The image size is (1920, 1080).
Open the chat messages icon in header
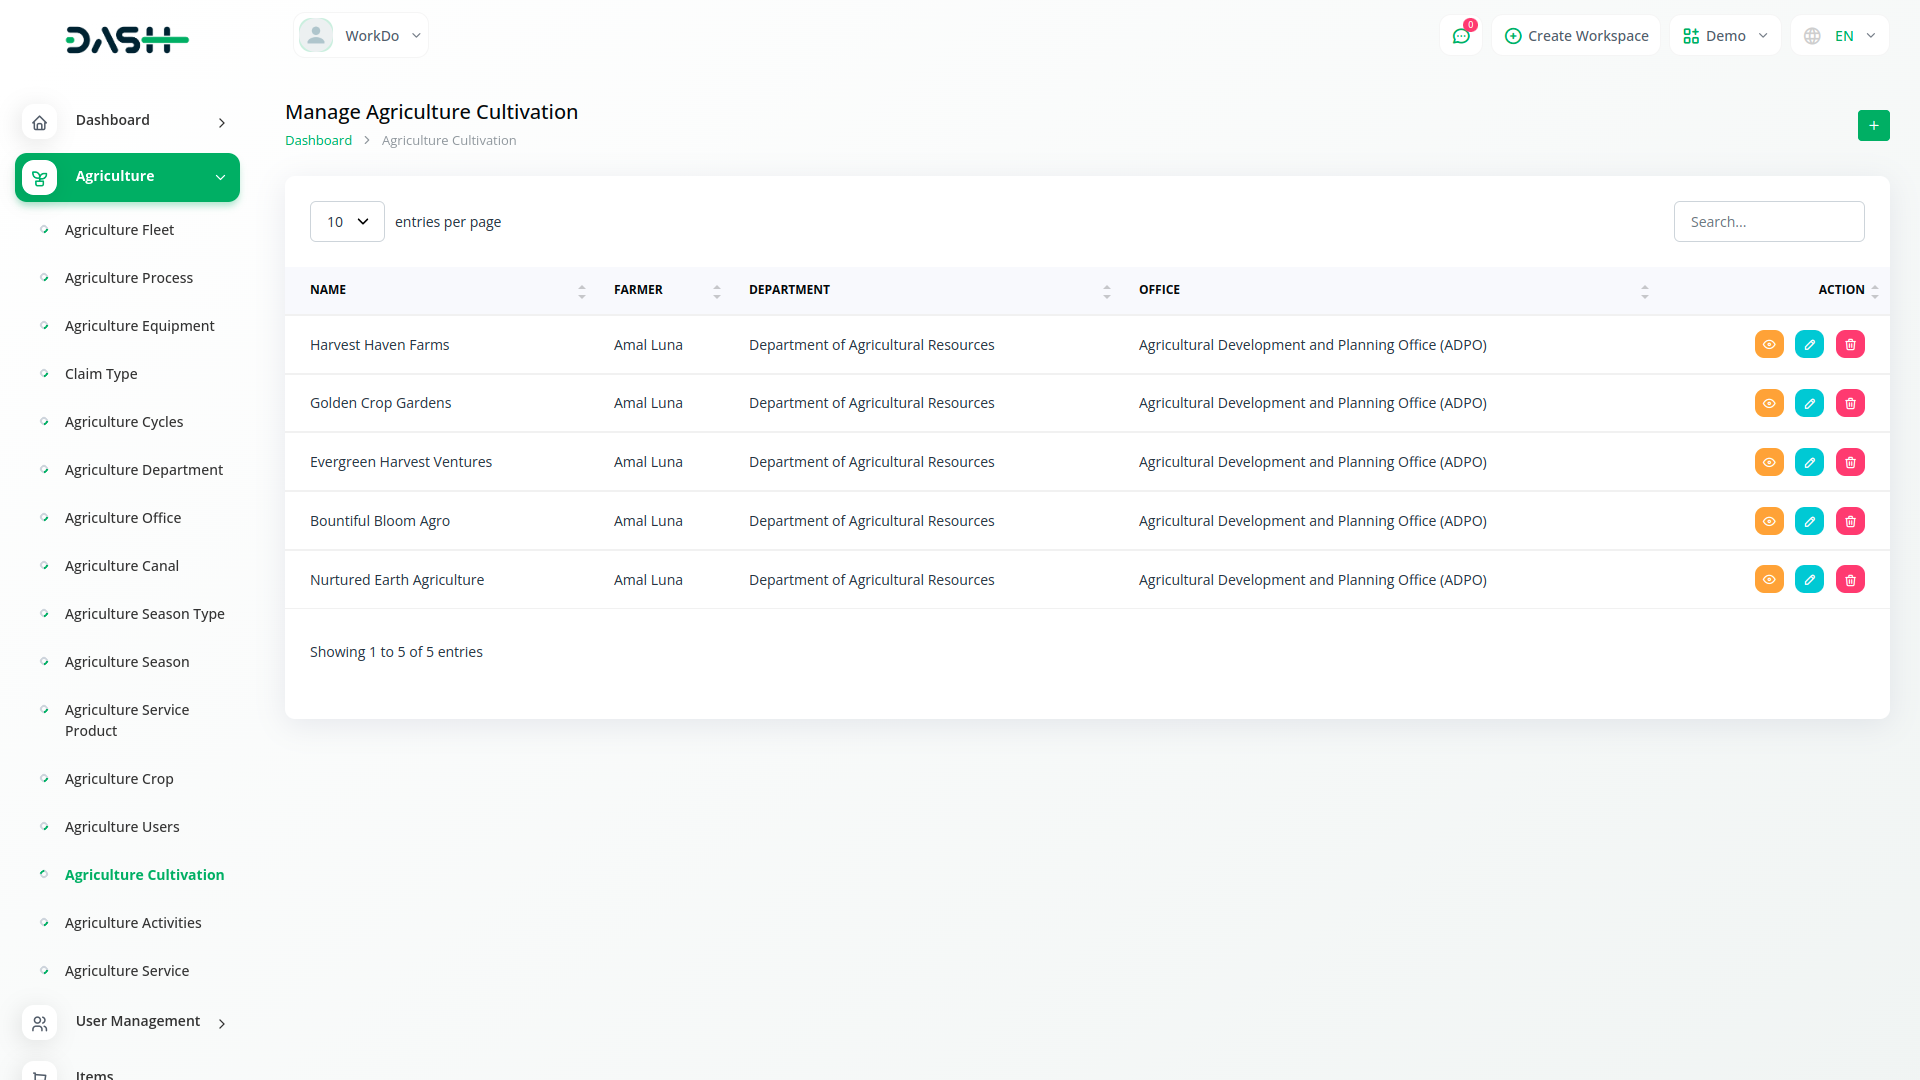point(1461,36)
